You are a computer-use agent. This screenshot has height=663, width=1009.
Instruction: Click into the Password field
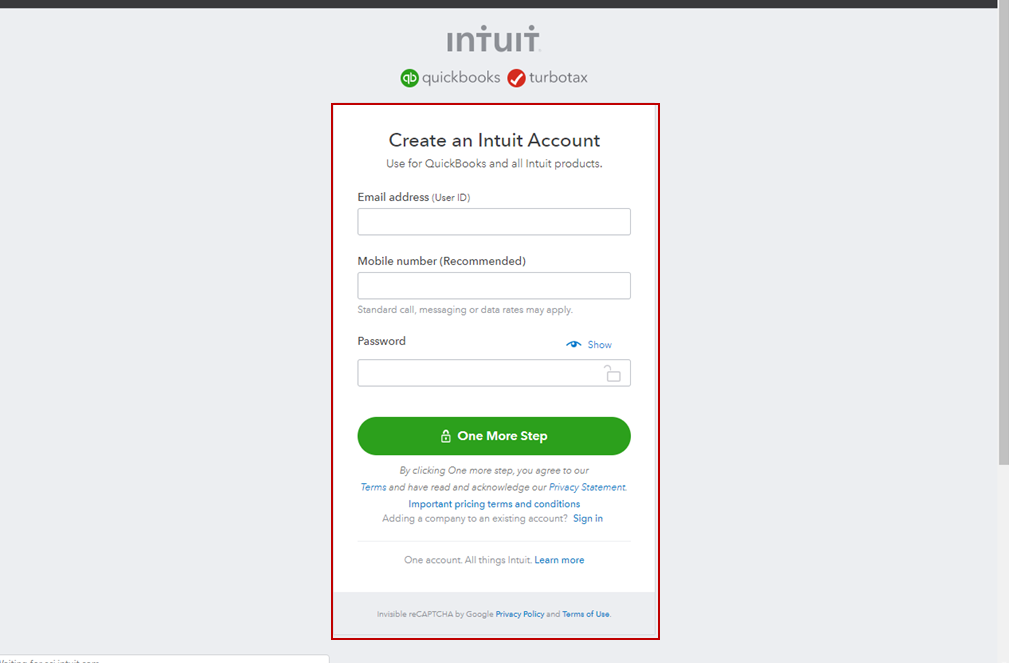478,373
